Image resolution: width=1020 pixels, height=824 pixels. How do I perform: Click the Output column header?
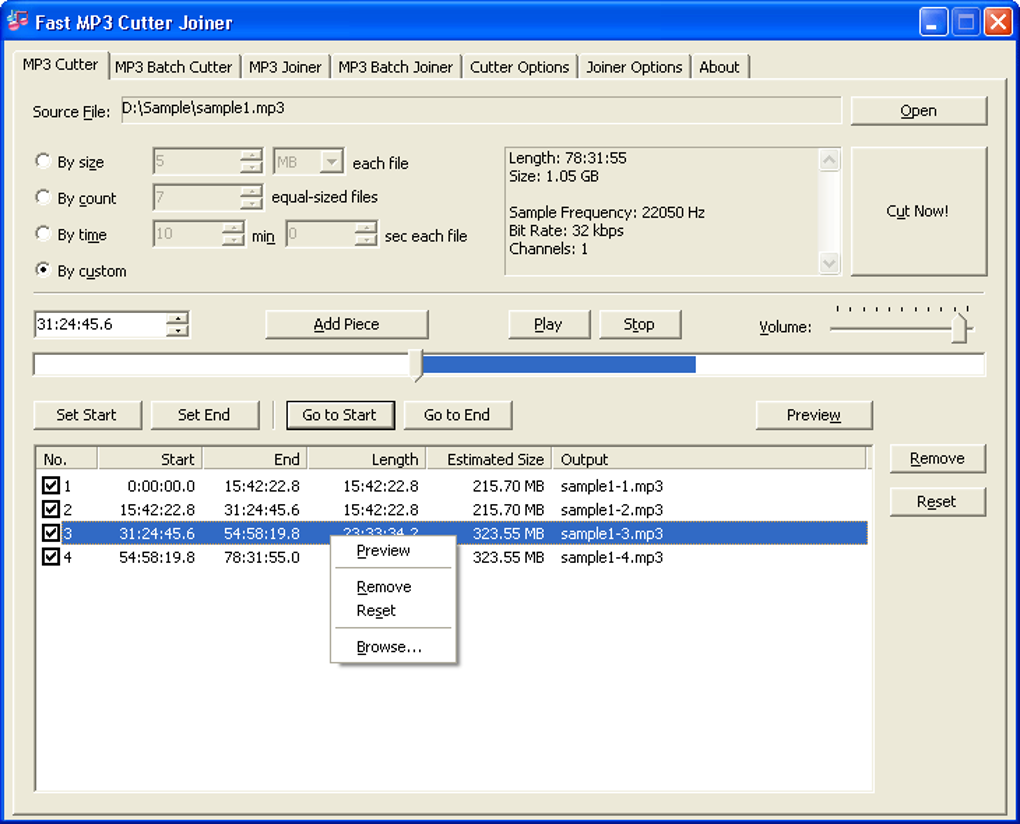710,459
